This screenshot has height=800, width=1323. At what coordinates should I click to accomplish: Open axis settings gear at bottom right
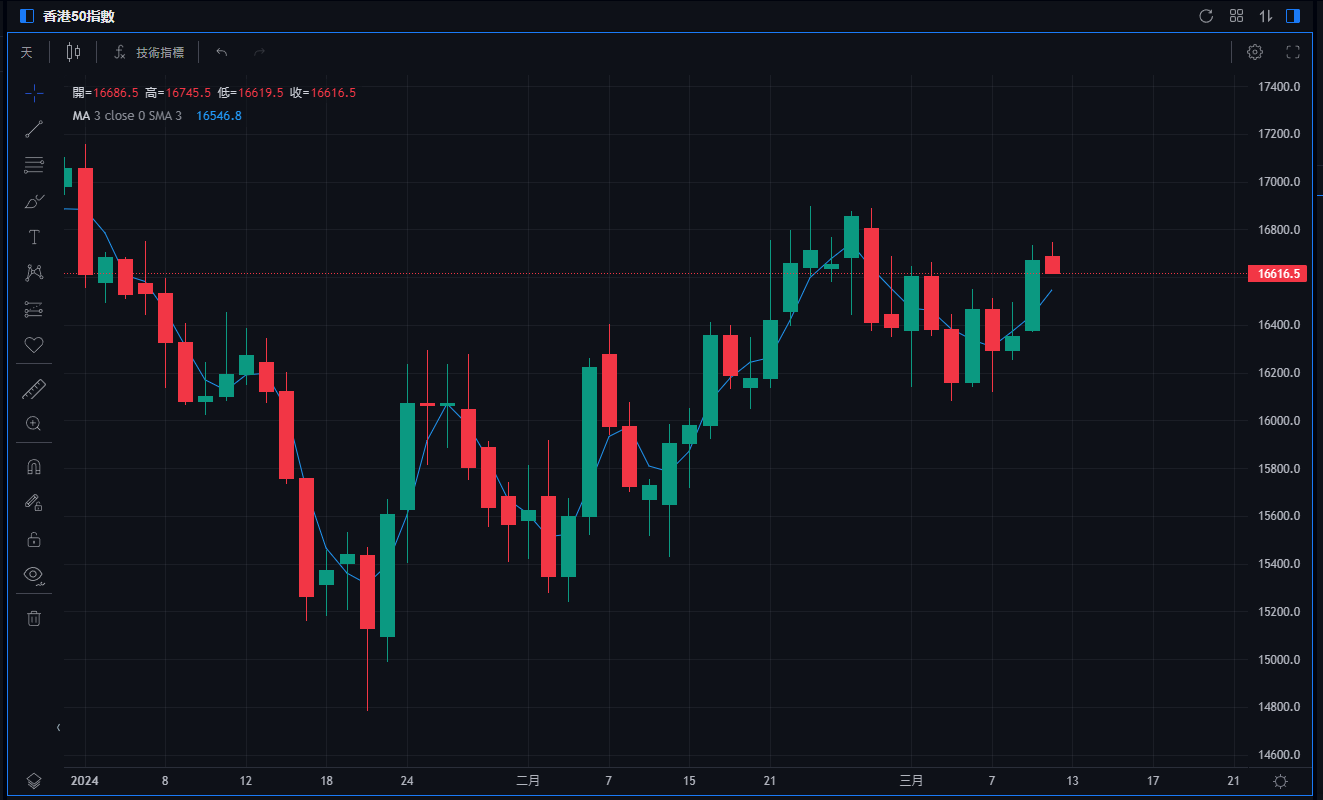coord(1280,781)
